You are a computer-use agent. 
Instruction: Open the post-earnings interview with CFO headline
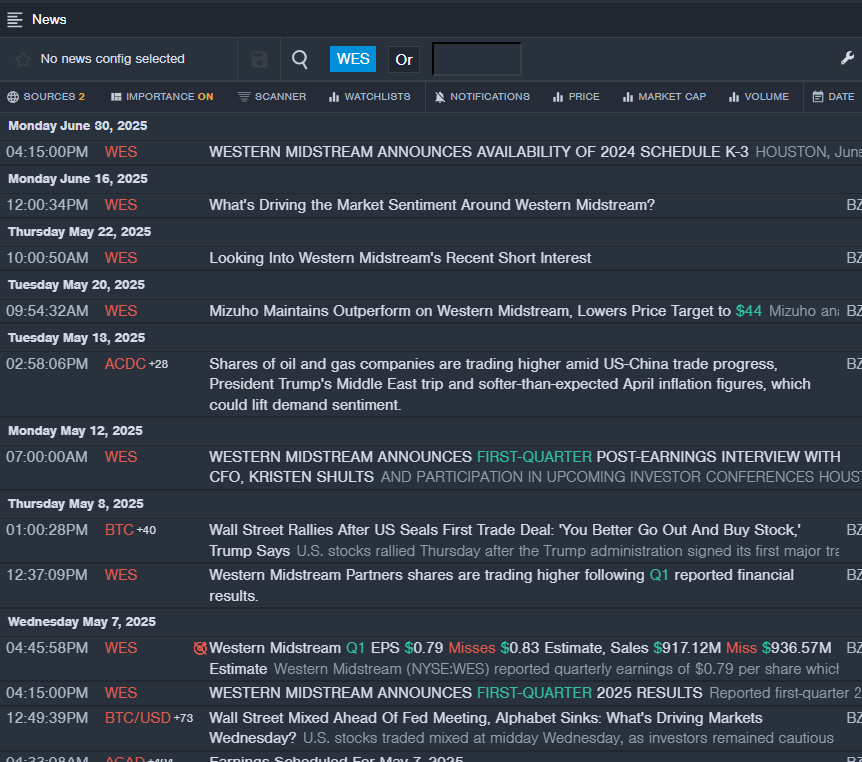(524, 467)
